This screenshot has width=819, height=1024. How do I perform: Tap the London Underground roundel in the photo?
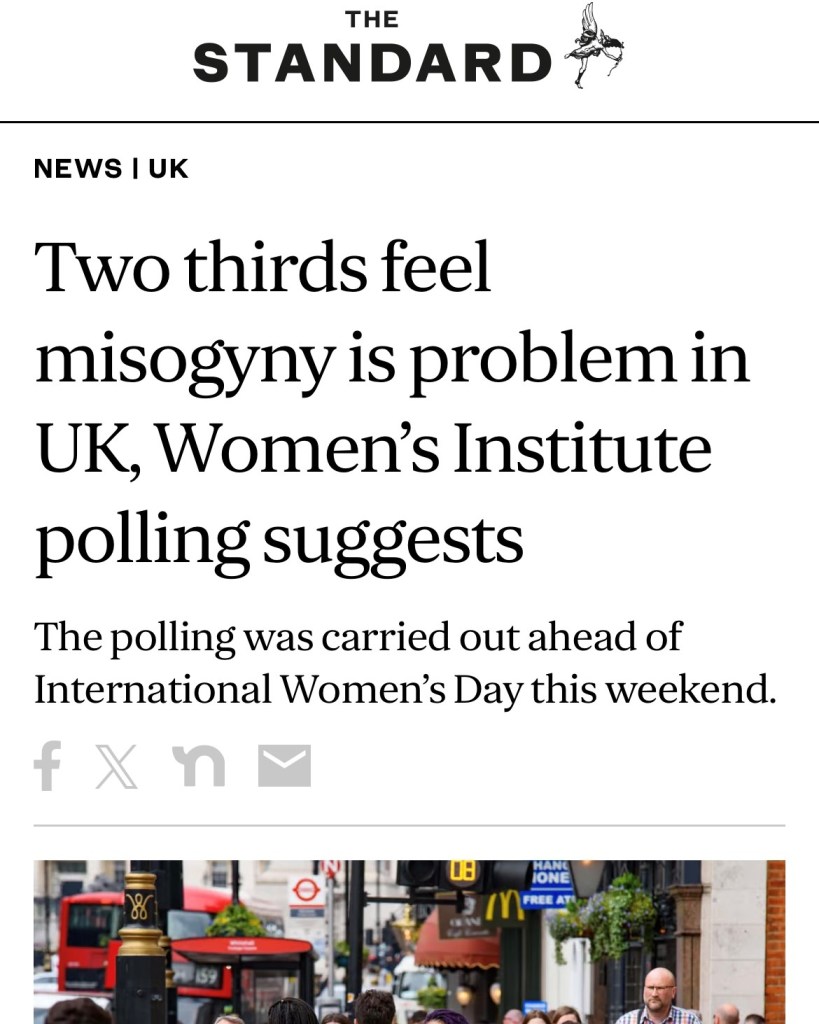pos(304,890)
